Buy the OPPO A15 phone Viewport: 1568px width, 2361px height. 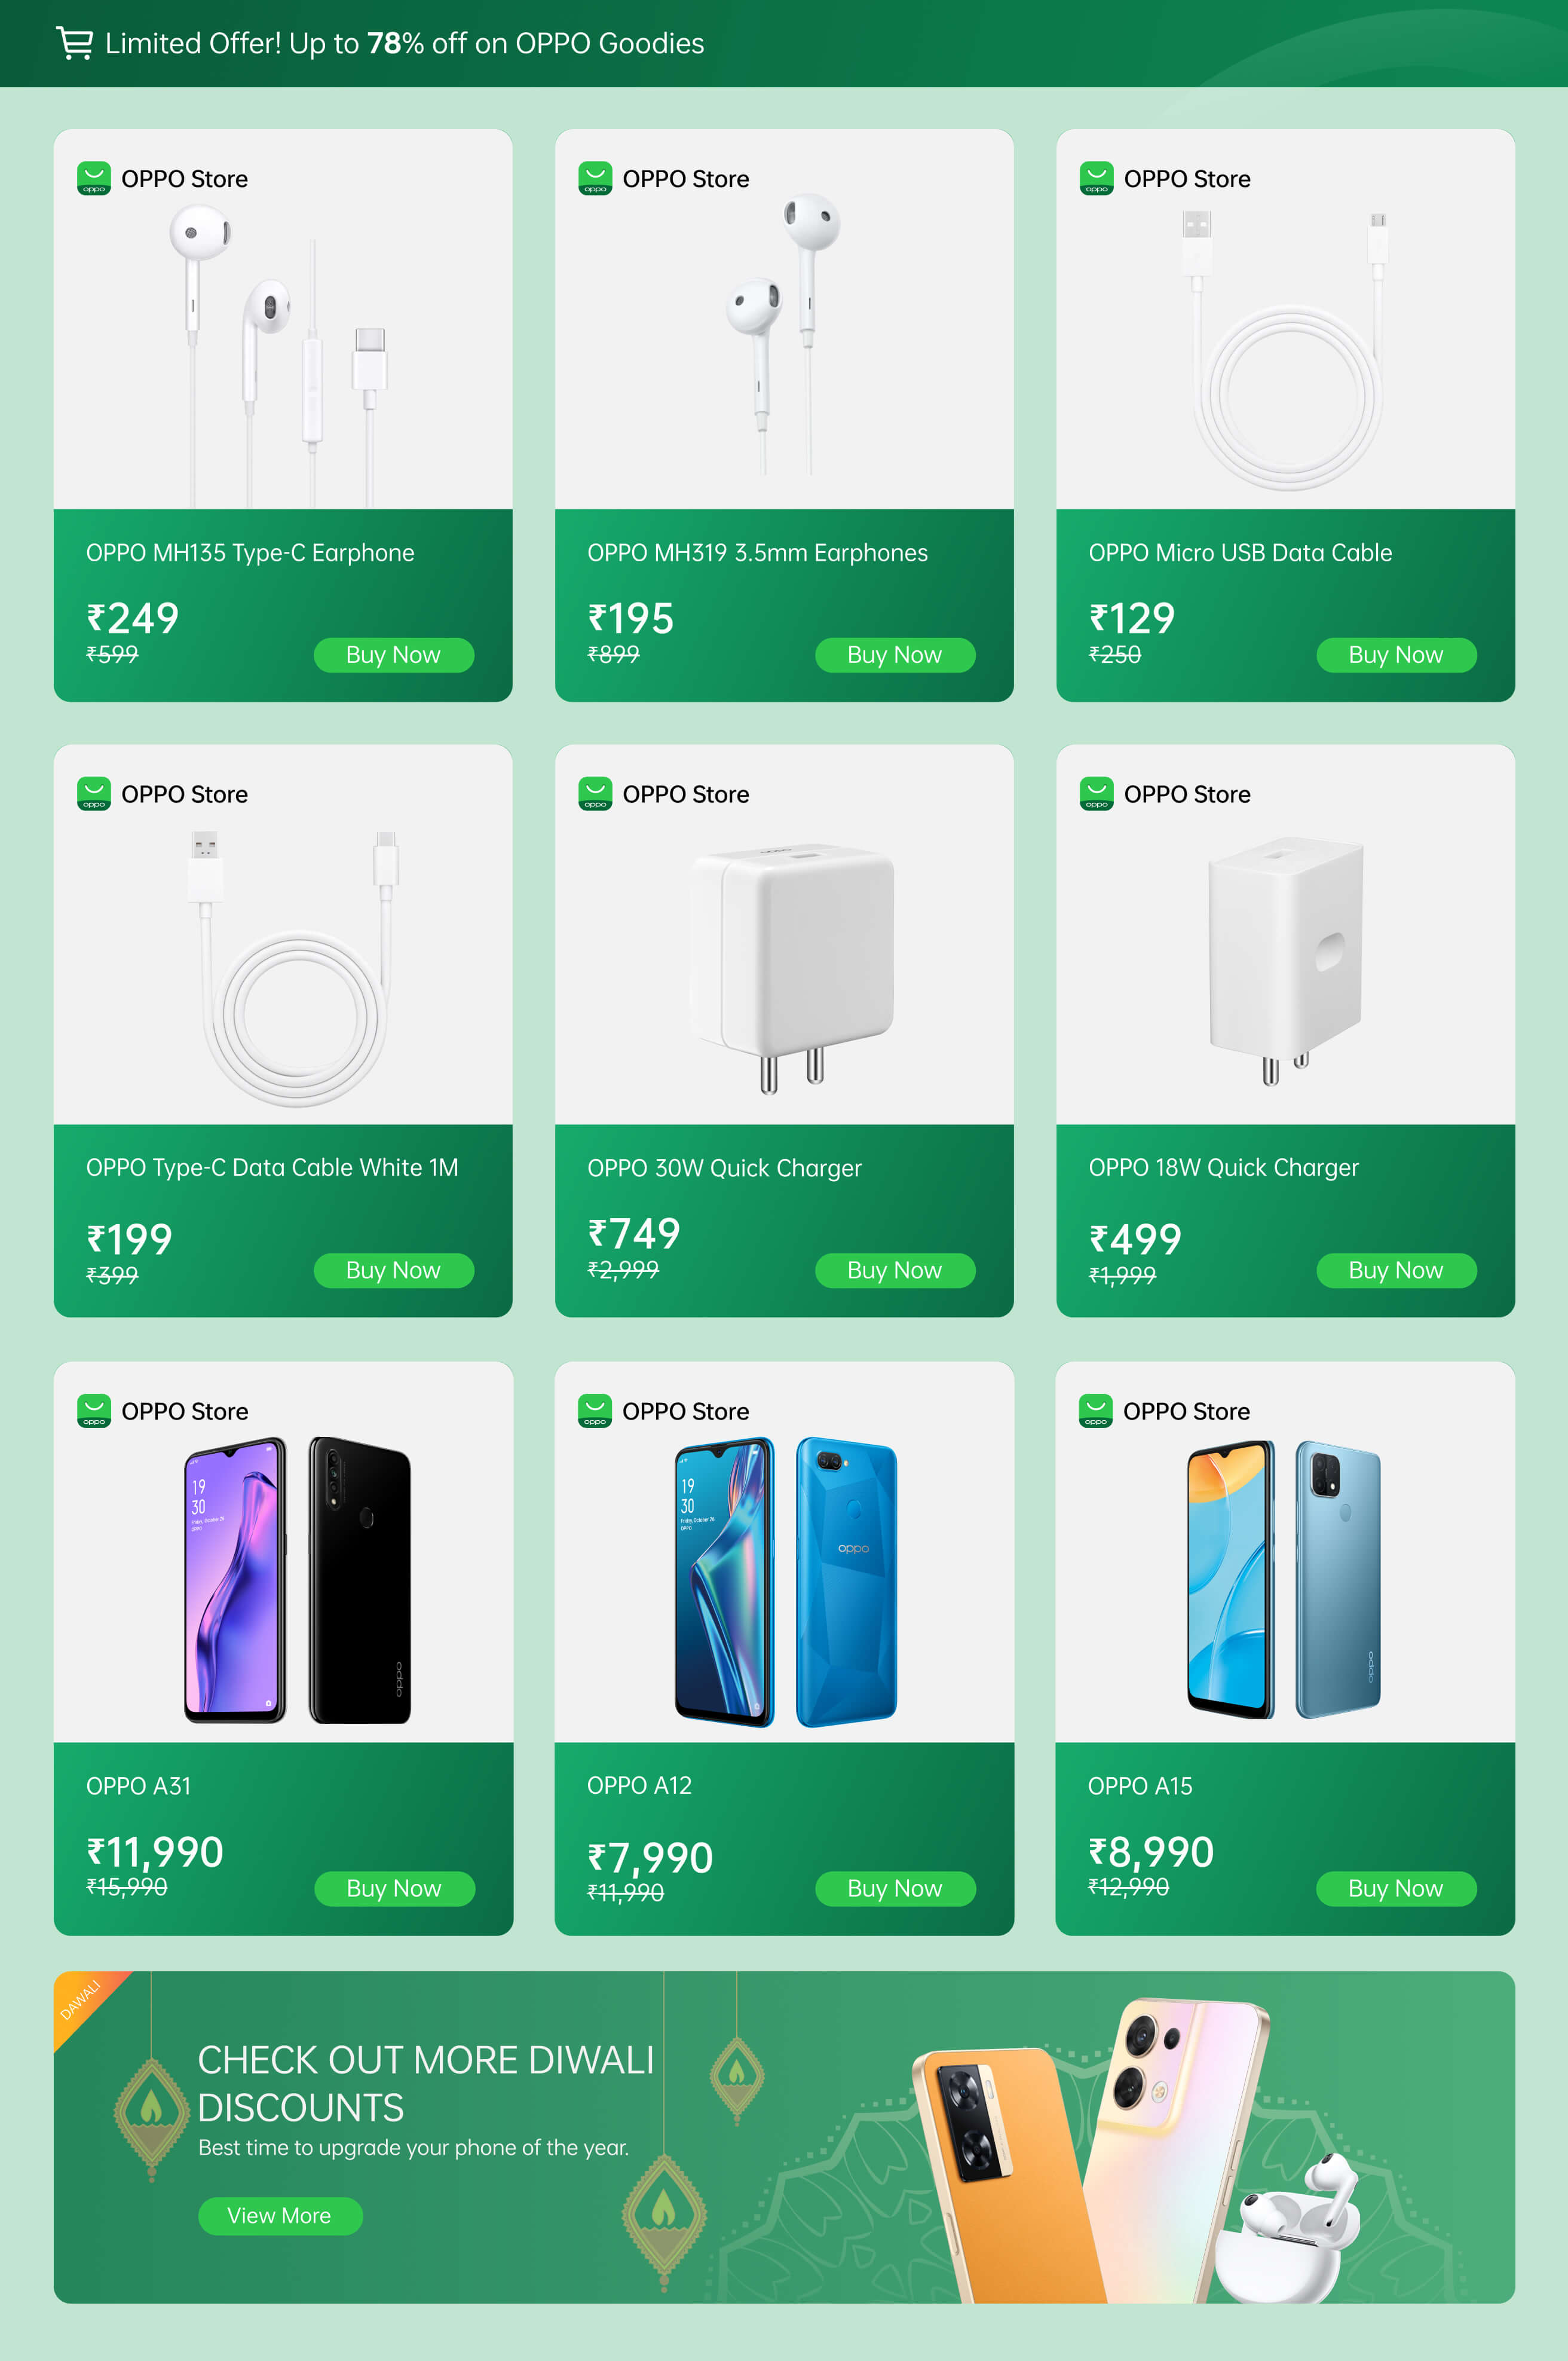pyautogui.click(x=1395, y=1888)
